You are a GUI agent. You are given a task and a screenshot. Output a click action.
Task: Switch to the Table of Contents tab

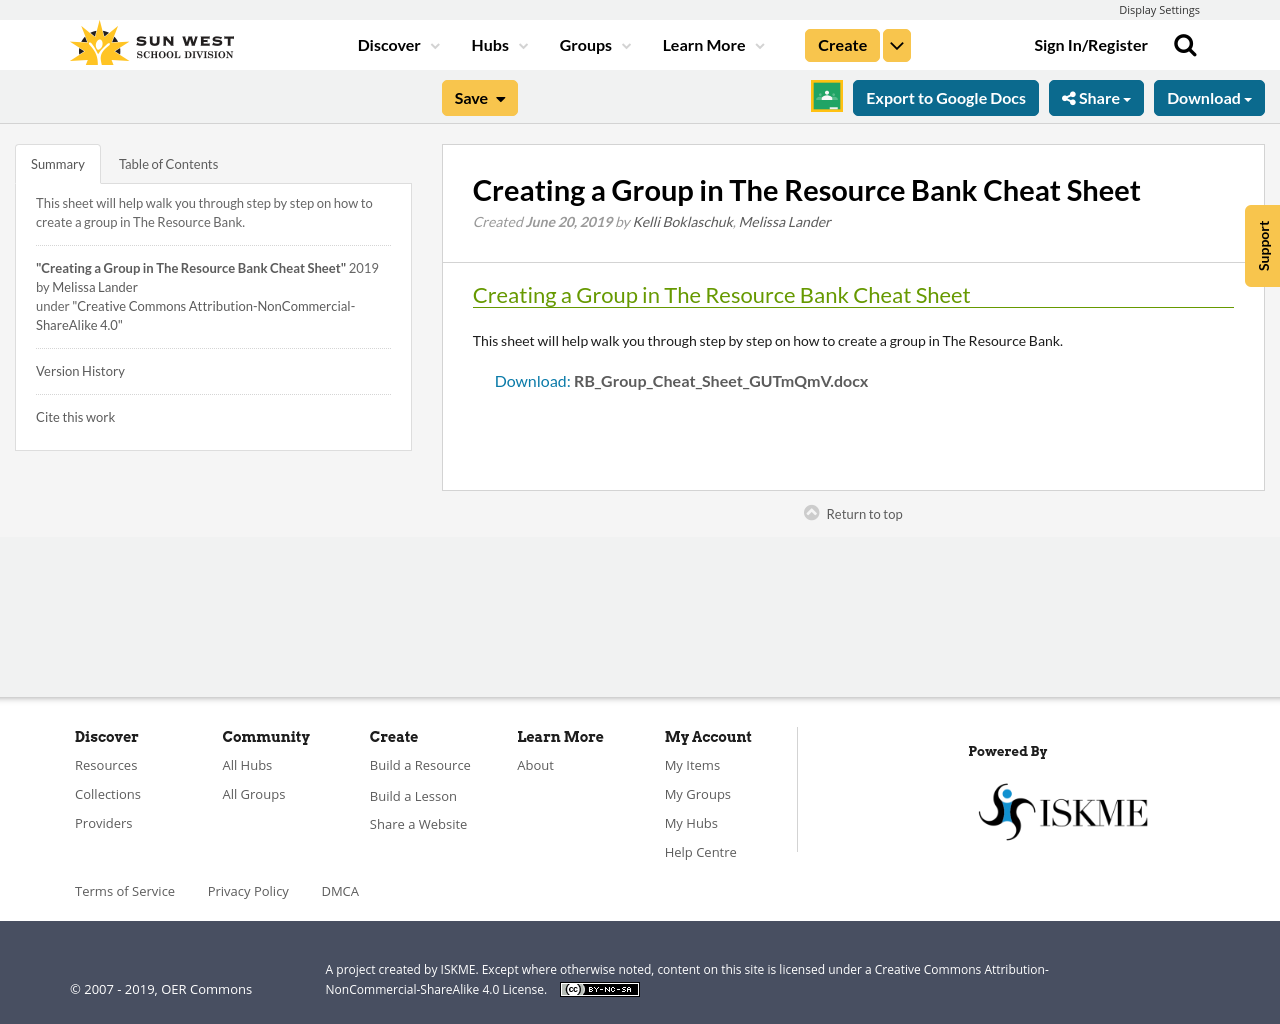168,162
